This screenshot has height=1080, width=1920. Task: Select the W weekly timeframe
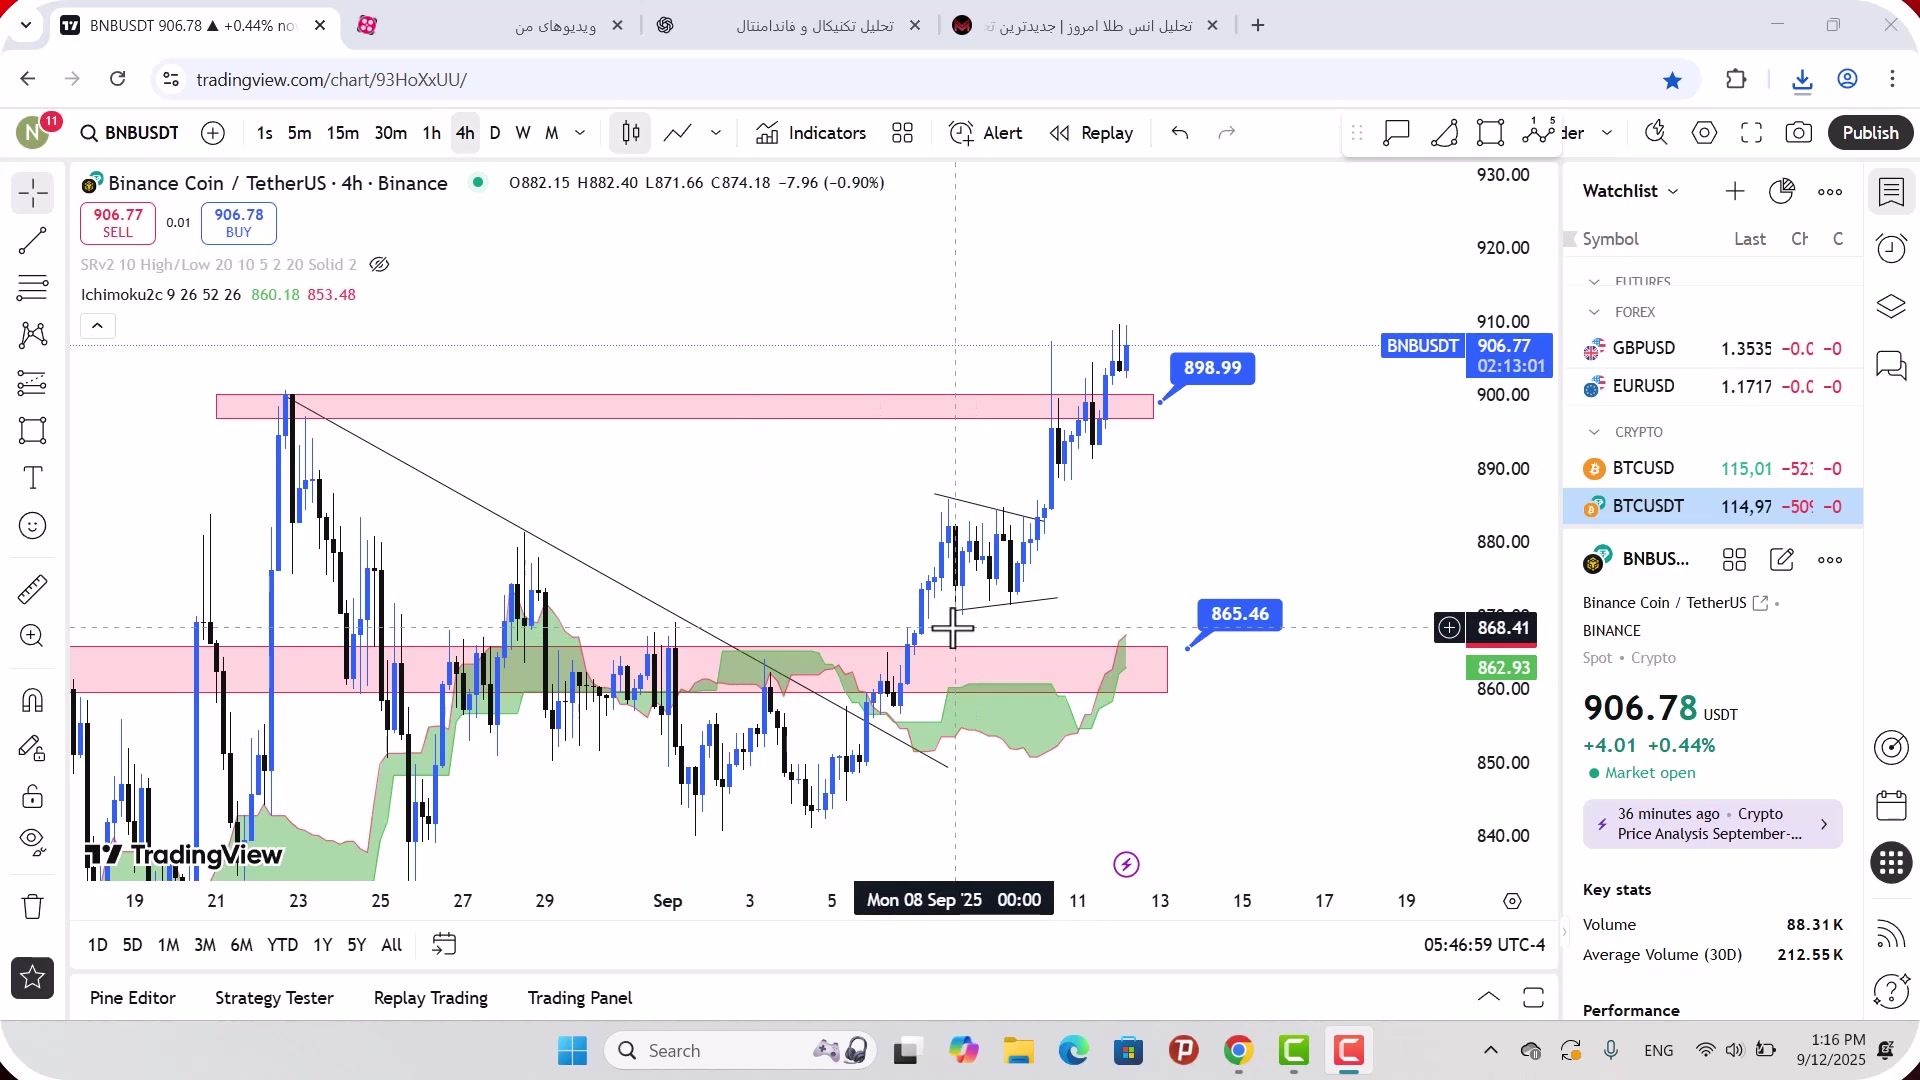click(x=522, y=133)
